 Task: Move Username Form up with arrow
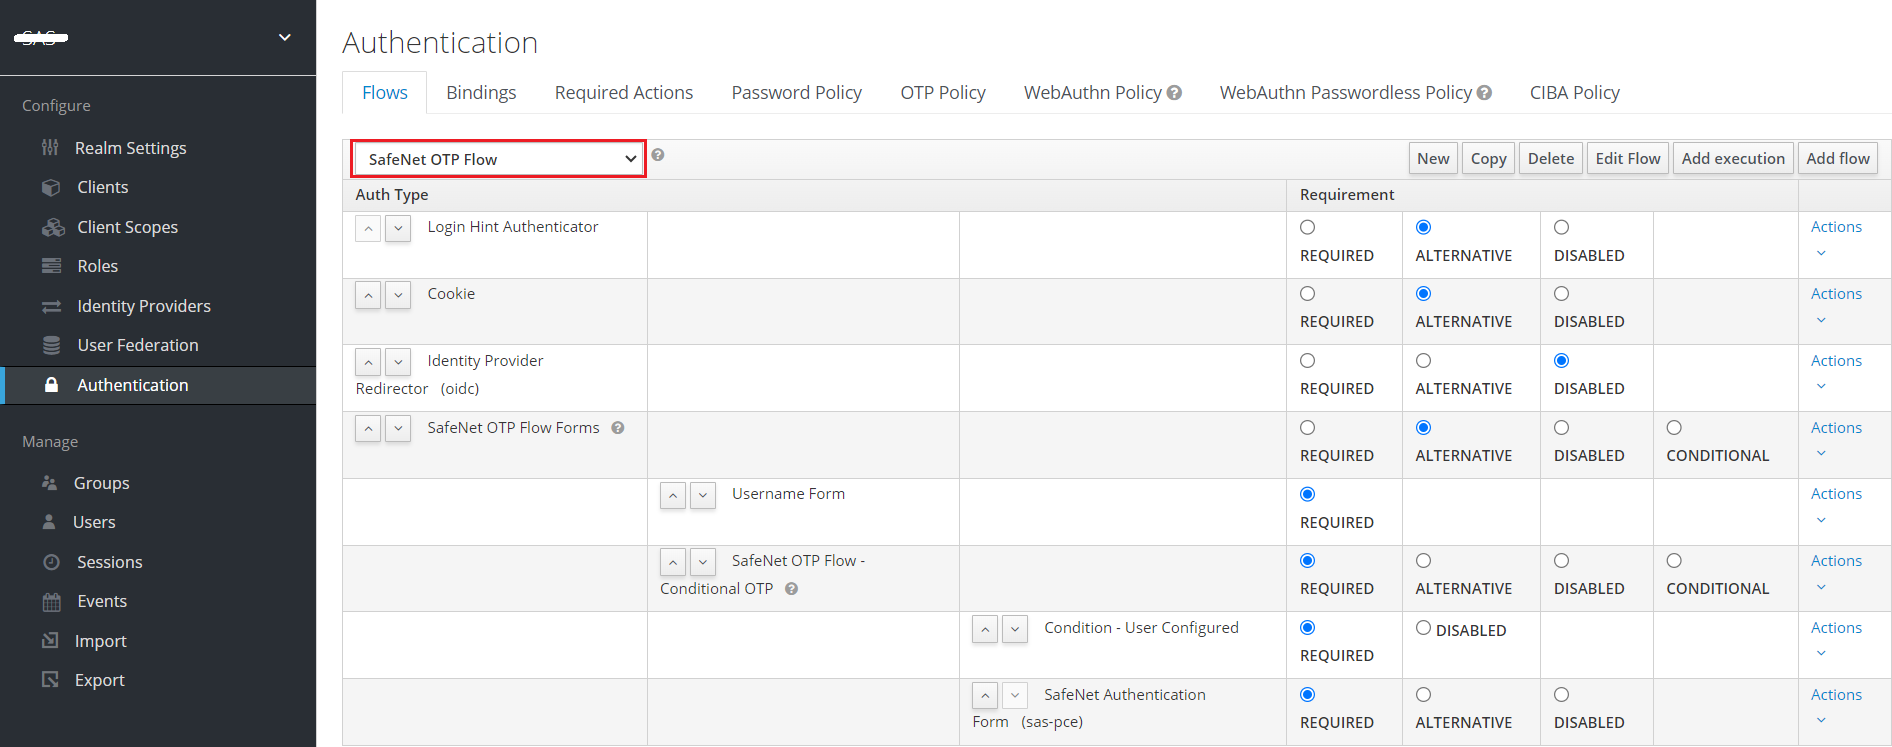[x=673, y=496]
